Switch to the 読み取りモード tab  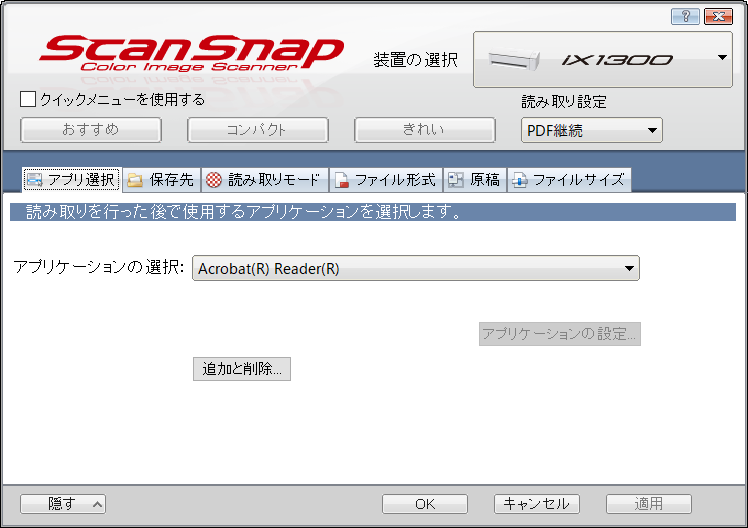(265, 180)
